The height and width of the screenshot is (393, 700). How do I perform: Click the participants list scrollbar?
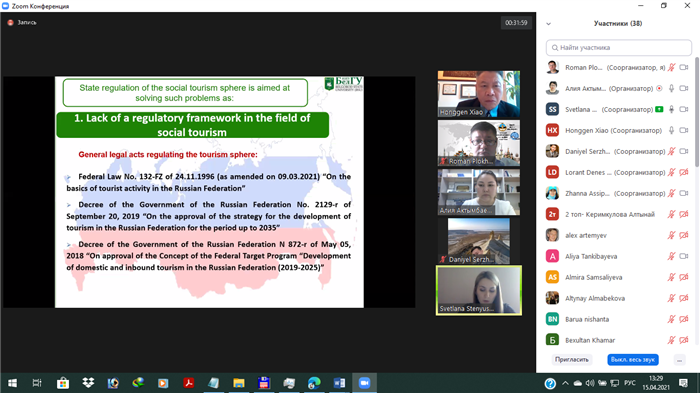coord(696,112)
